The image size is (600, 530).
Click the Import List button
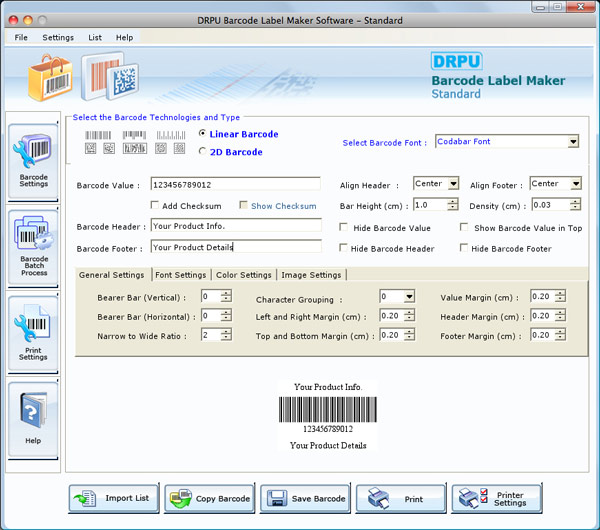pyautogui.click(x=114, y=499)
